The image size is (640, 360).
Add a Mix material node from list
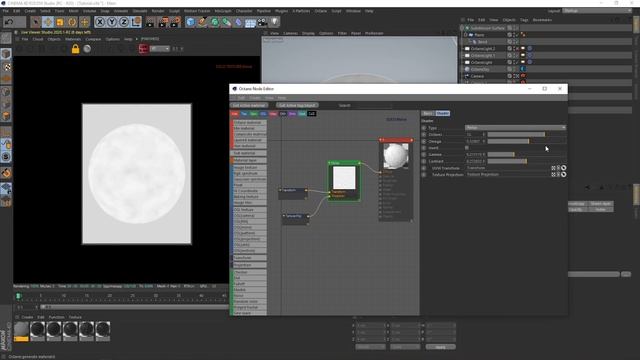[249, 128]
